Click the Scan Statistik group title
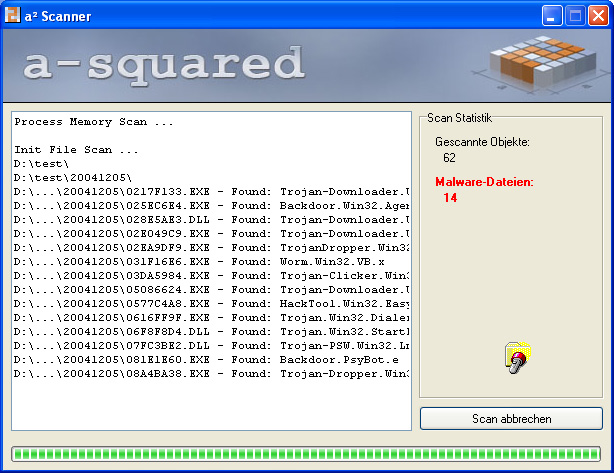Viewport: 614px width, 473px height. point(459,118)
